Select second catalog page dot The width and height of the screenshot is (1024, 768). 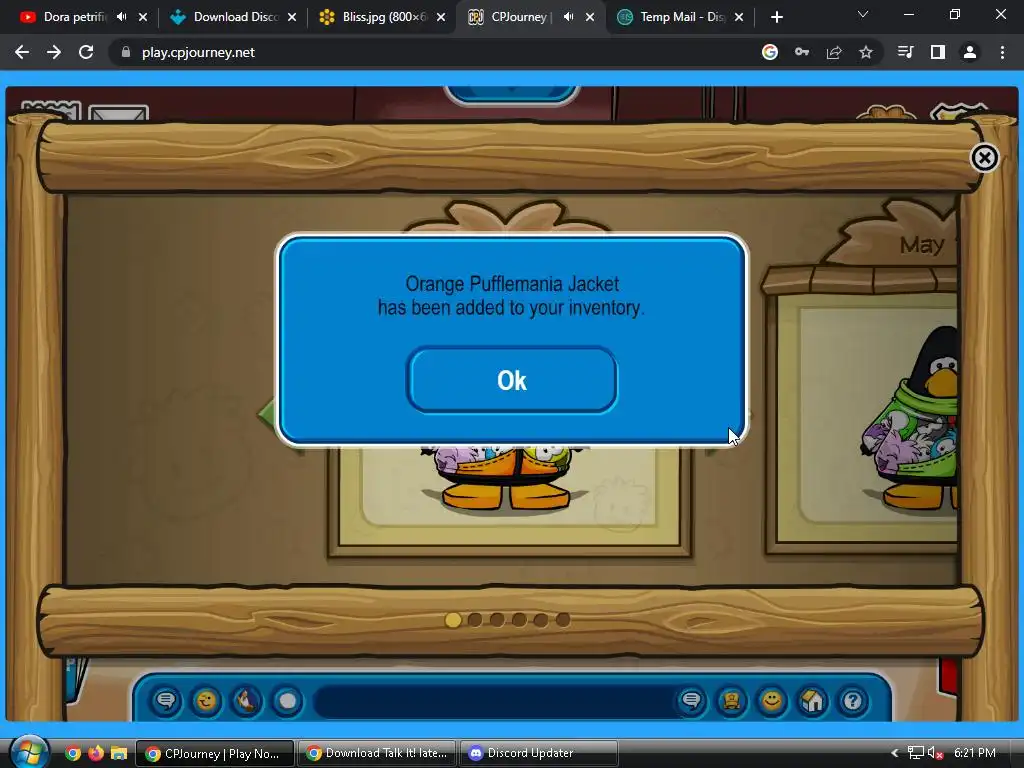[475, 620]
